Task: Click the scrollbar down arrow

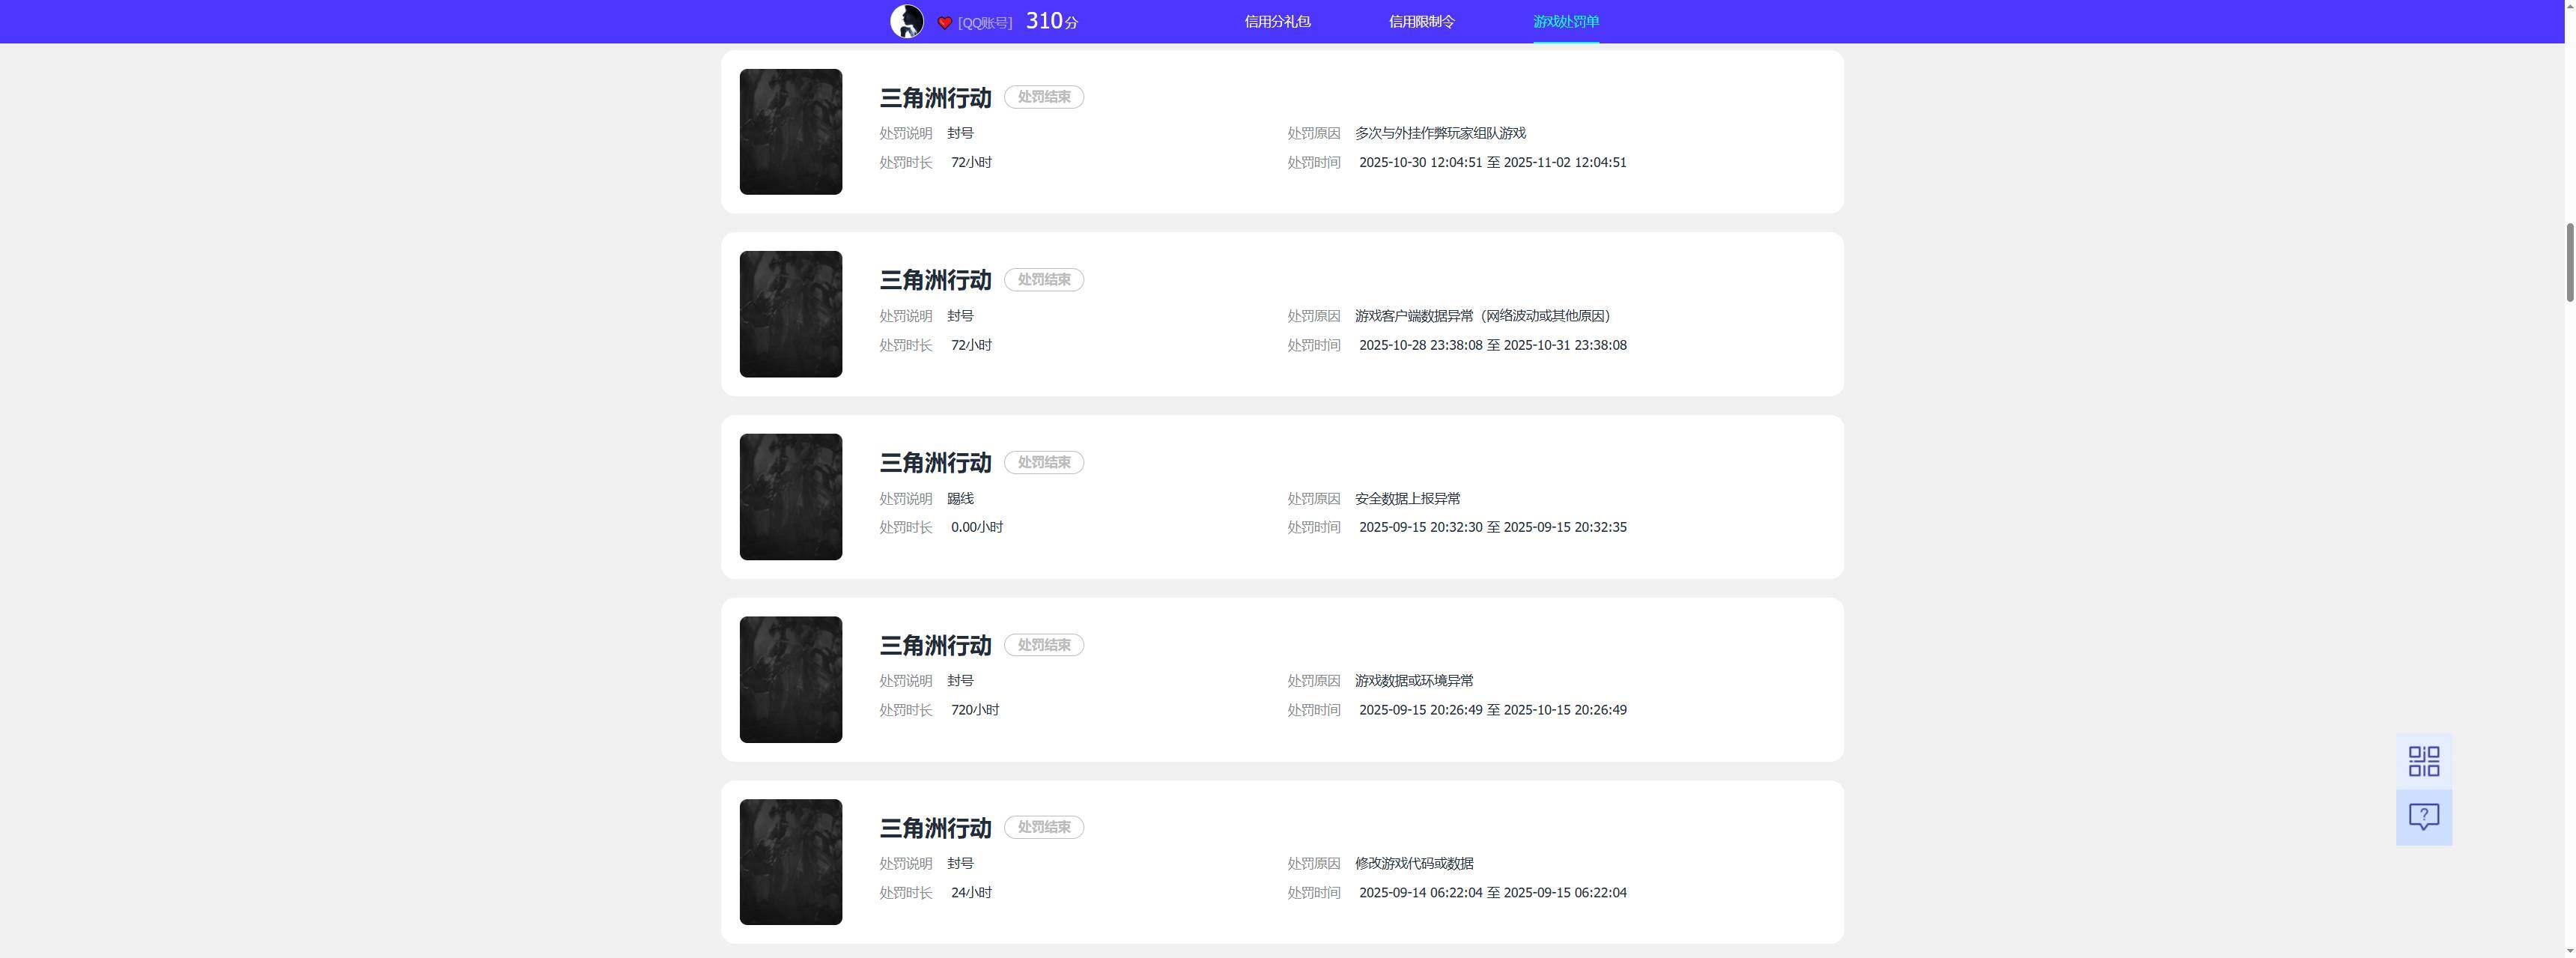Action: tap(2569, 950)
